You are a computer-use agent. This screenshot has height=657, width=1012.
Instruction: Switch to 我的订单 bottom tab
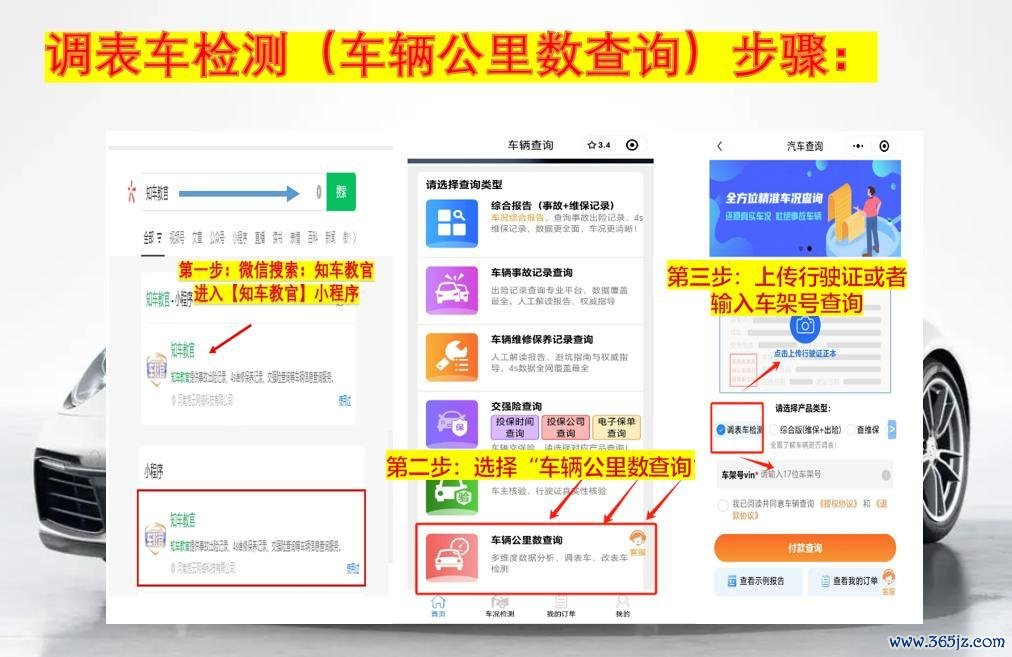coord(561,606)
